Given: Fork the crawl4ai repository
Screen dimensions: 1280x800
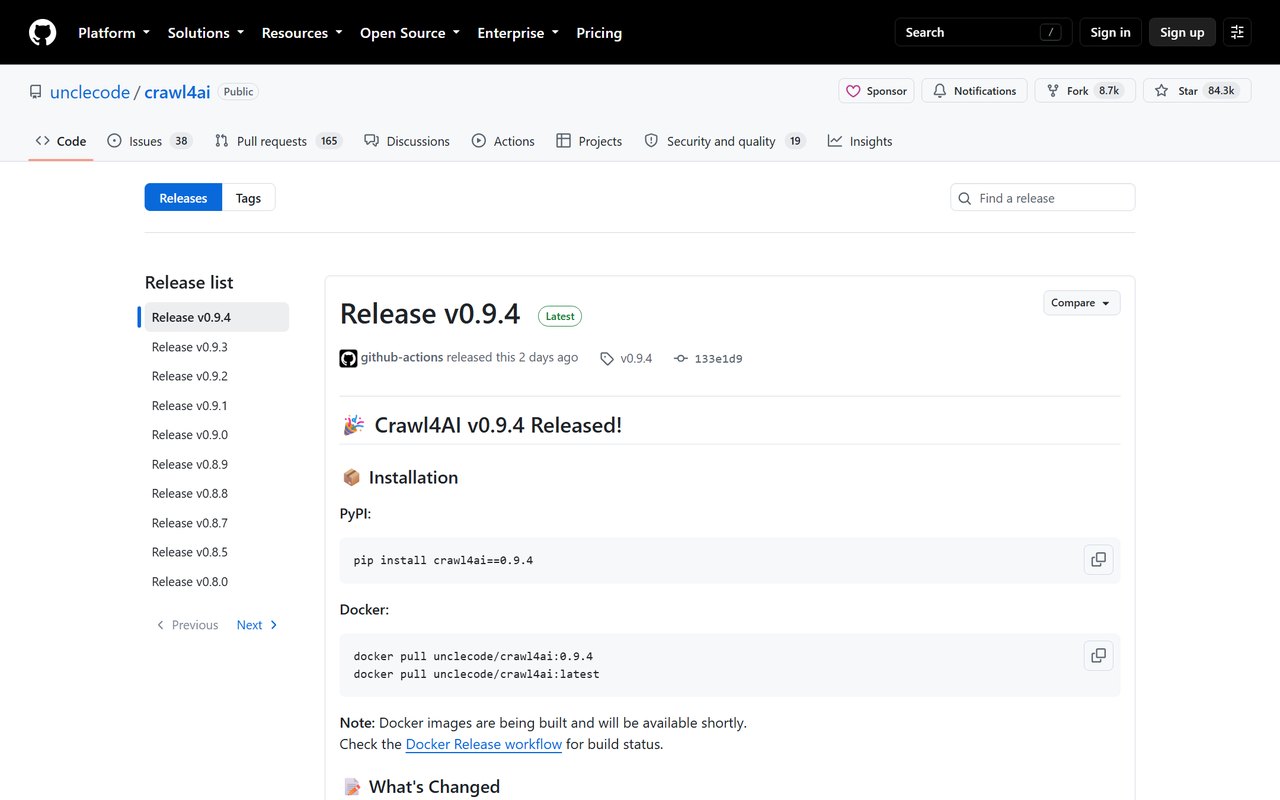Looking at the screenshot, I should [x=1085, y=91].
